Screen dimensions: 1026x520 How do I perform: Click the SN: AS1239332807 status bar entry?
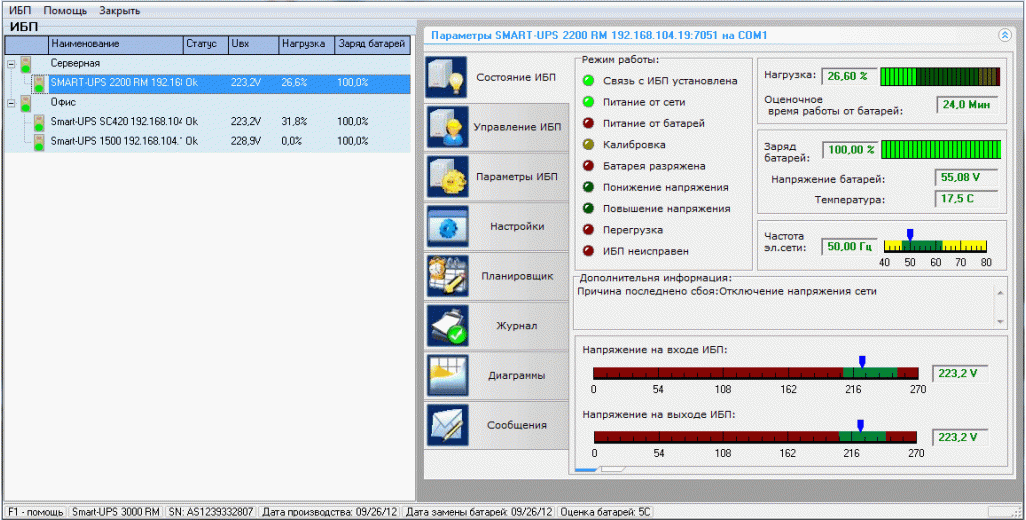click(x=210, y=511)
